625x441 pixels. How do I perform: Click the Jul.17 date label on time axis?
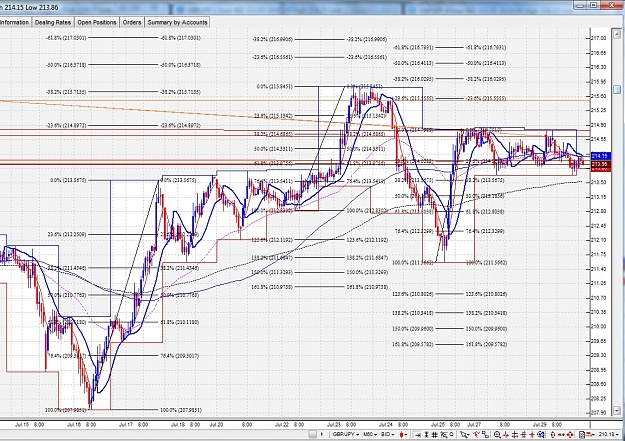click(126, 425)
